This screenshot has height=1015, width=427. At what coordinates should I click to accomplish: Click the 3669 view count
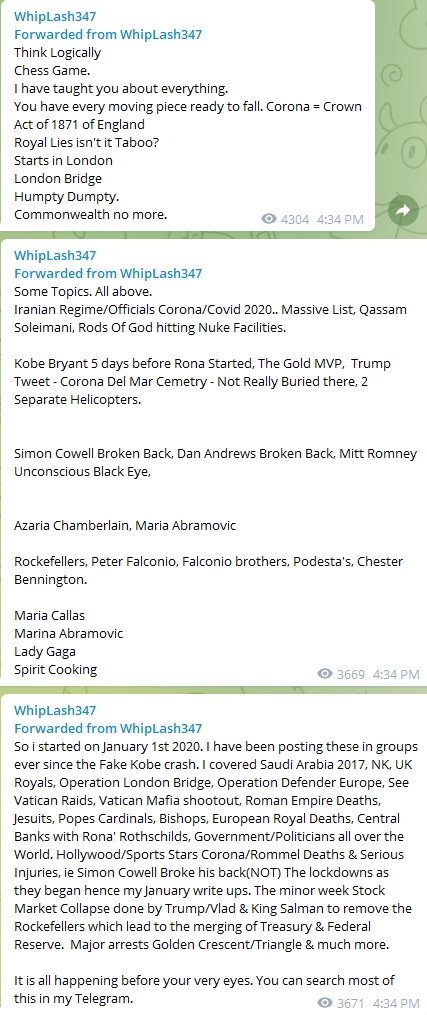click(351, 674)
